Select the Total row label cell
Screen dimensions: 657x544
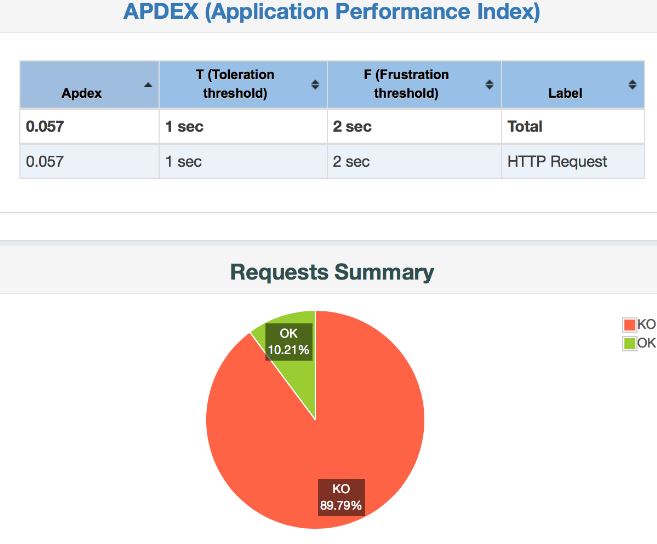tap(573, 127)
